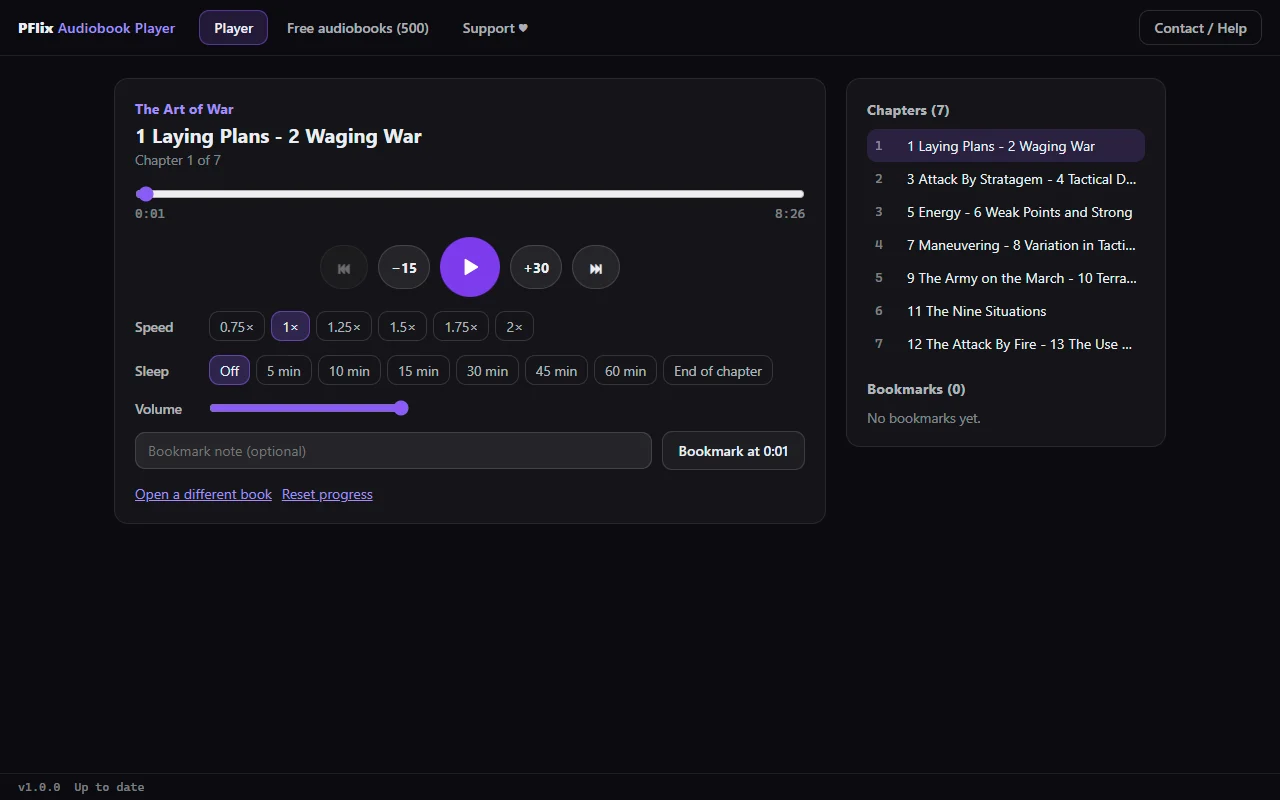This screenshot has width=1280, height=800.
Task: Open the Player tab
Action: click(x=233, y=28)
